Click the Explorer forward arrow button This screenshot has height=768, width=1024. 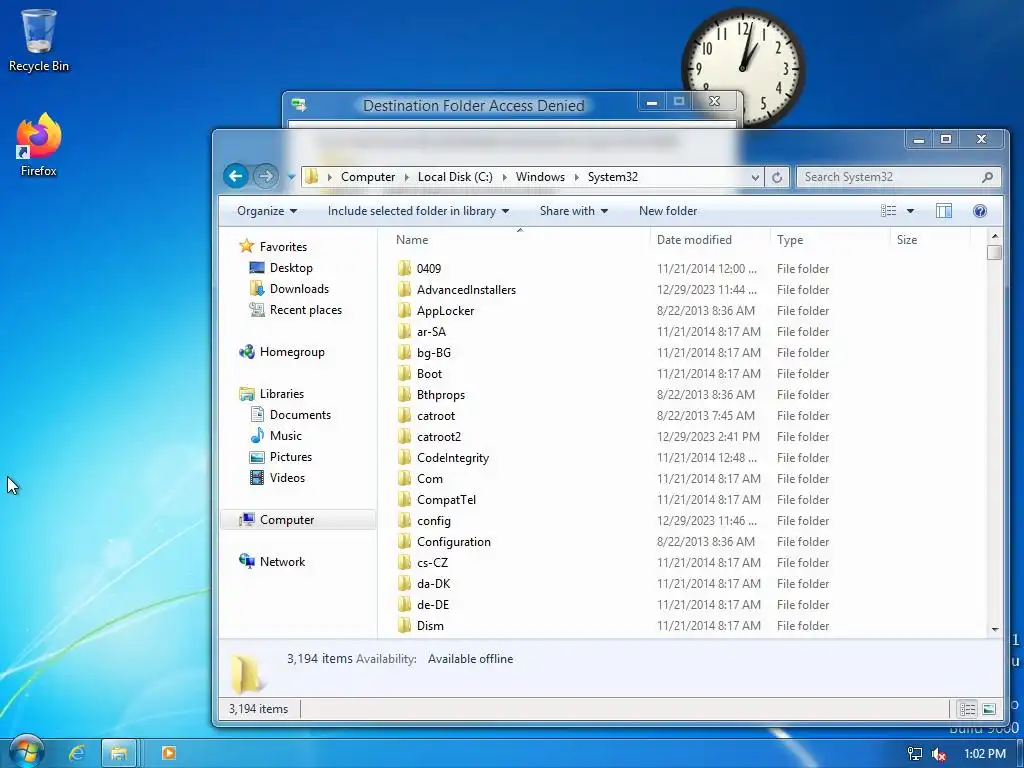pyautogui.click(x=265, y=176)
